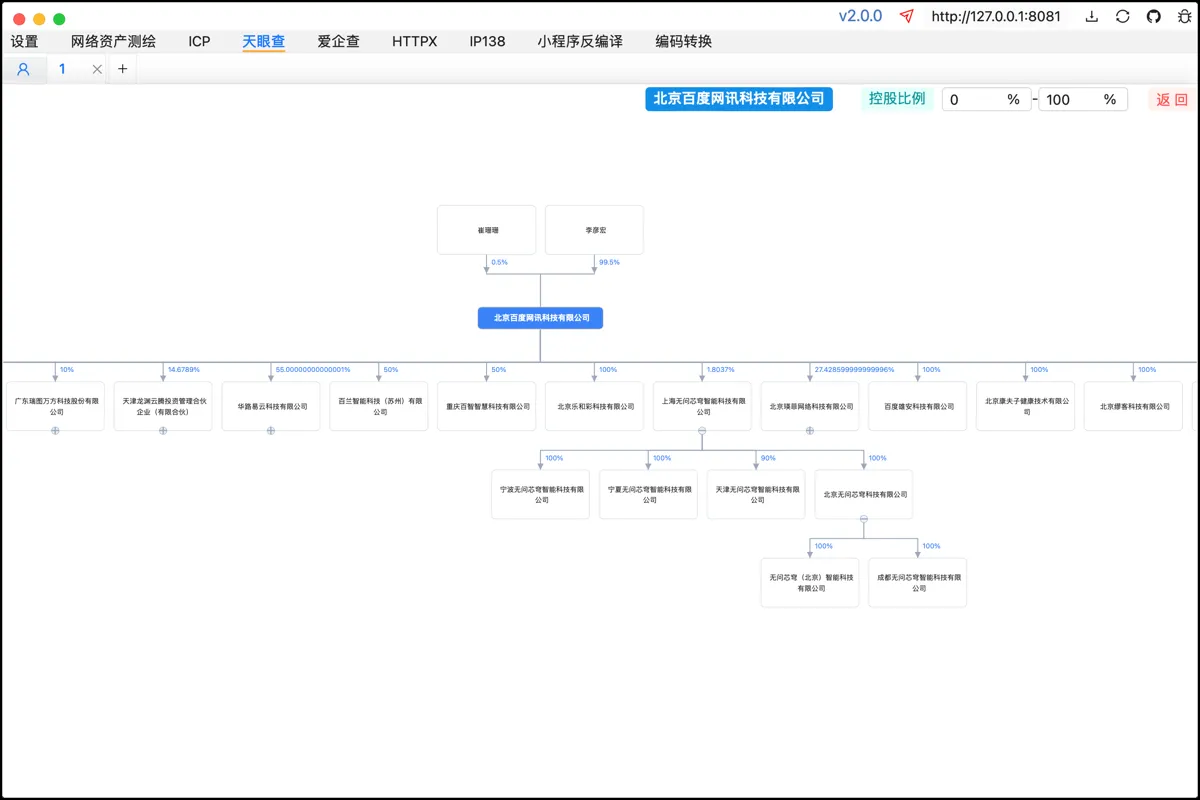Open the 网络资产测绘 menu tab
Screen dimensions: 1200x800
[x=113, y=42]
